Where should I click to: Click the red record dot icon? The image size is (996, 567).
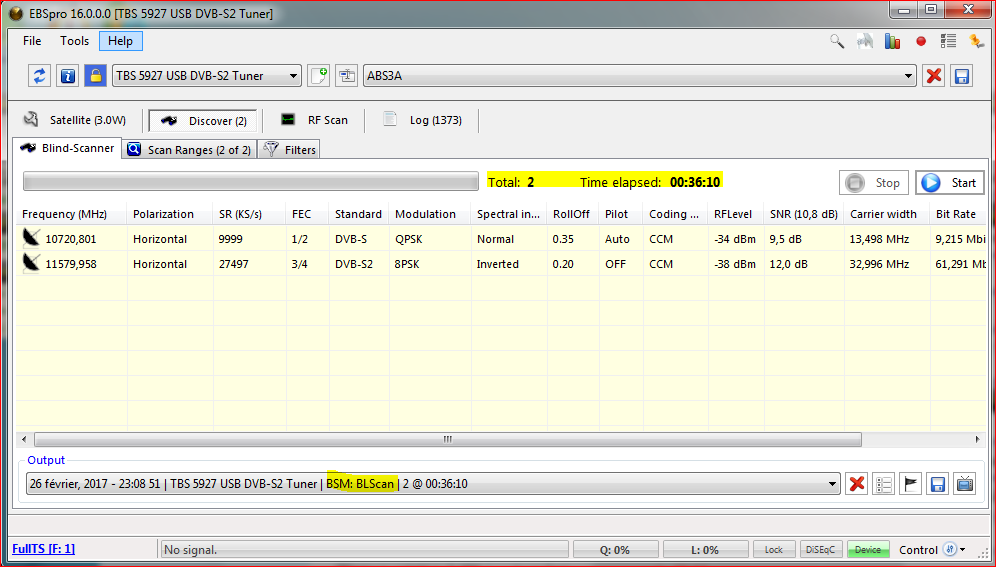(921, 41)
